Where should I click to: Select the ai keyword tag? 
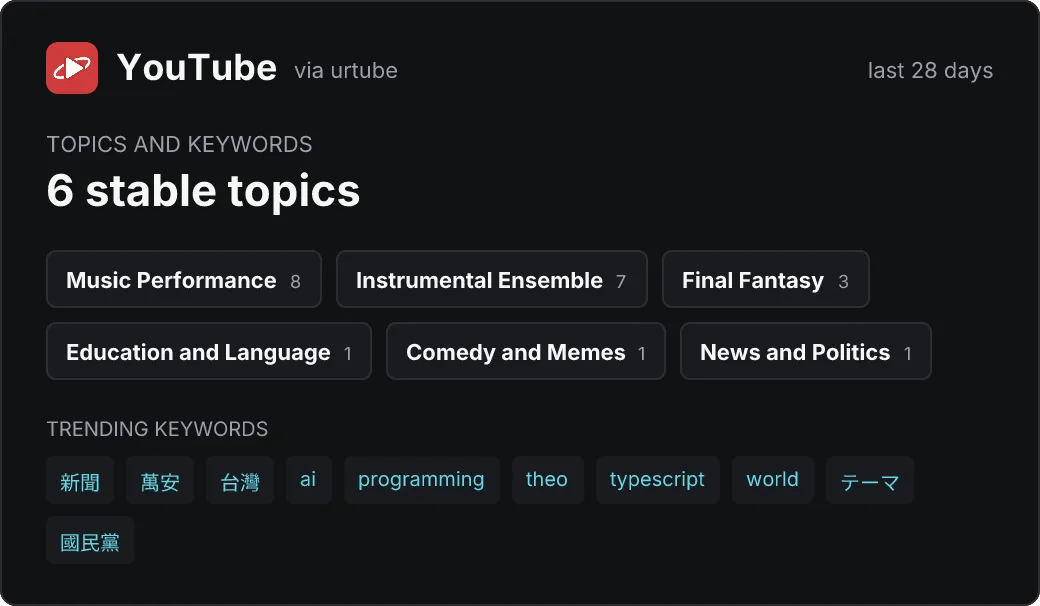tap(308, 480)
